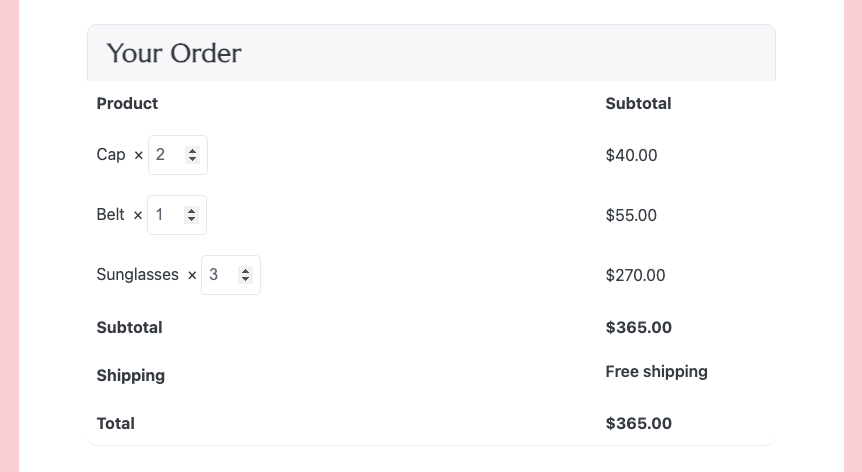Decrease Sunglasses quantity with down arrow
Image resolution: width=862 pixels, height=472 pixels.
coord(245,279)
